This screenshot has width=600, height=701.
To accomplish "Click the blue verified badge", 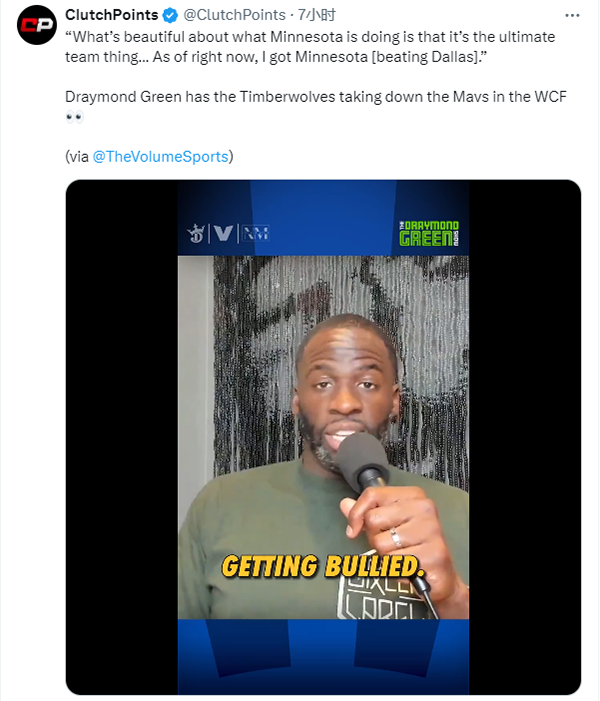I will pyautogui.click(x=171, y=16).
